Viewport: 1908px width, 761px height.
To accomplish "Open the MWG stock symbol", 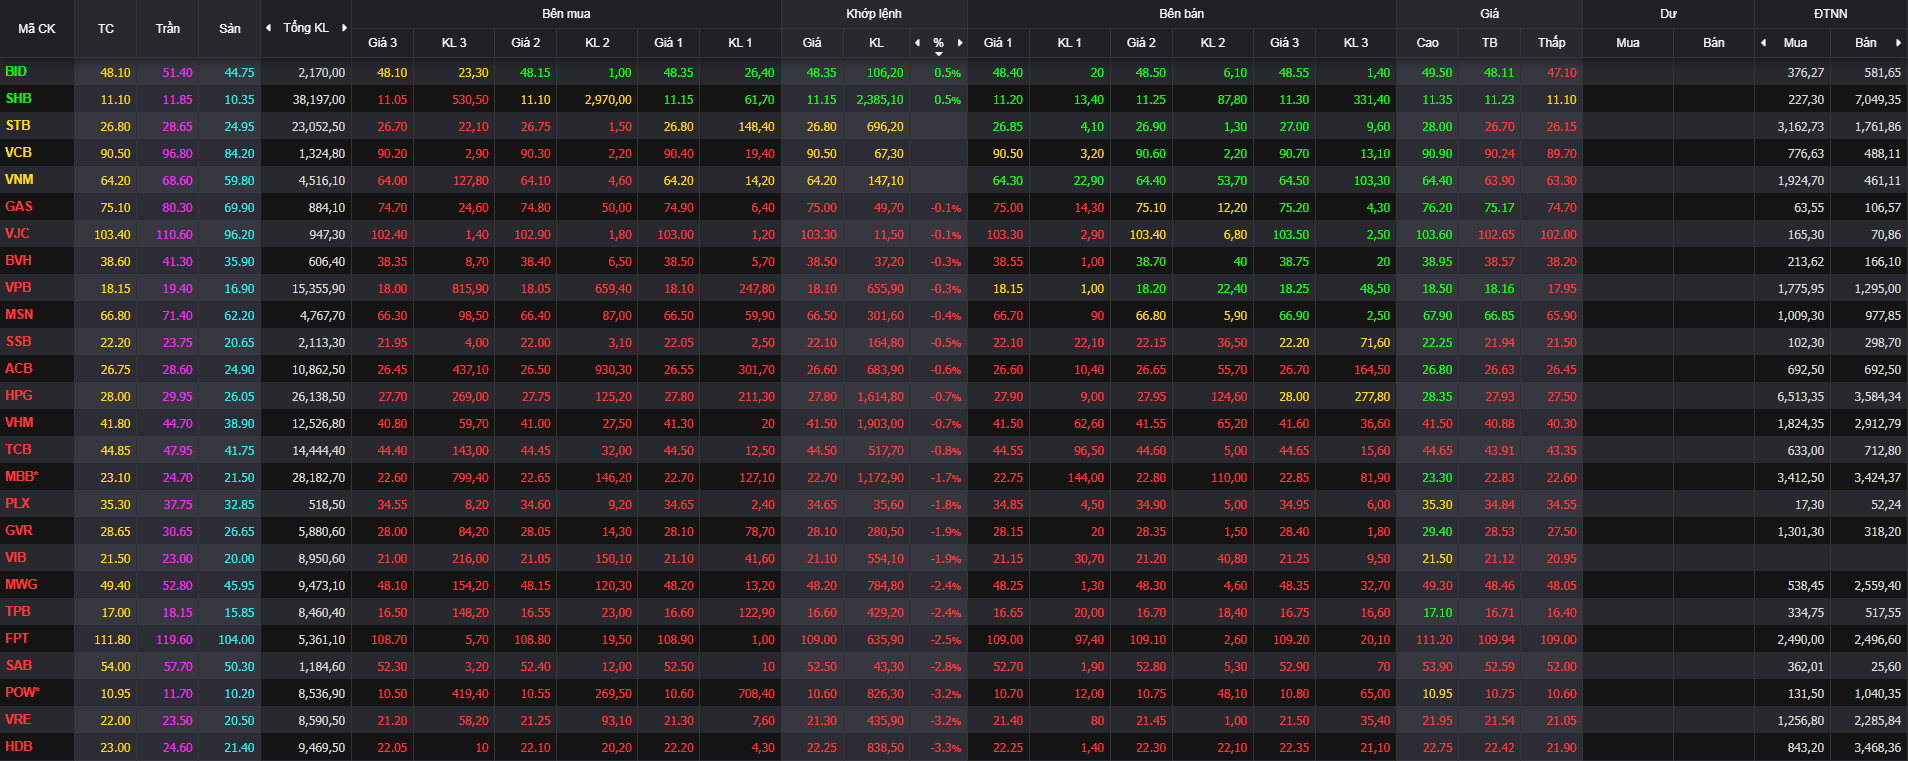I will pyautogui.click(x=21, y=585).
